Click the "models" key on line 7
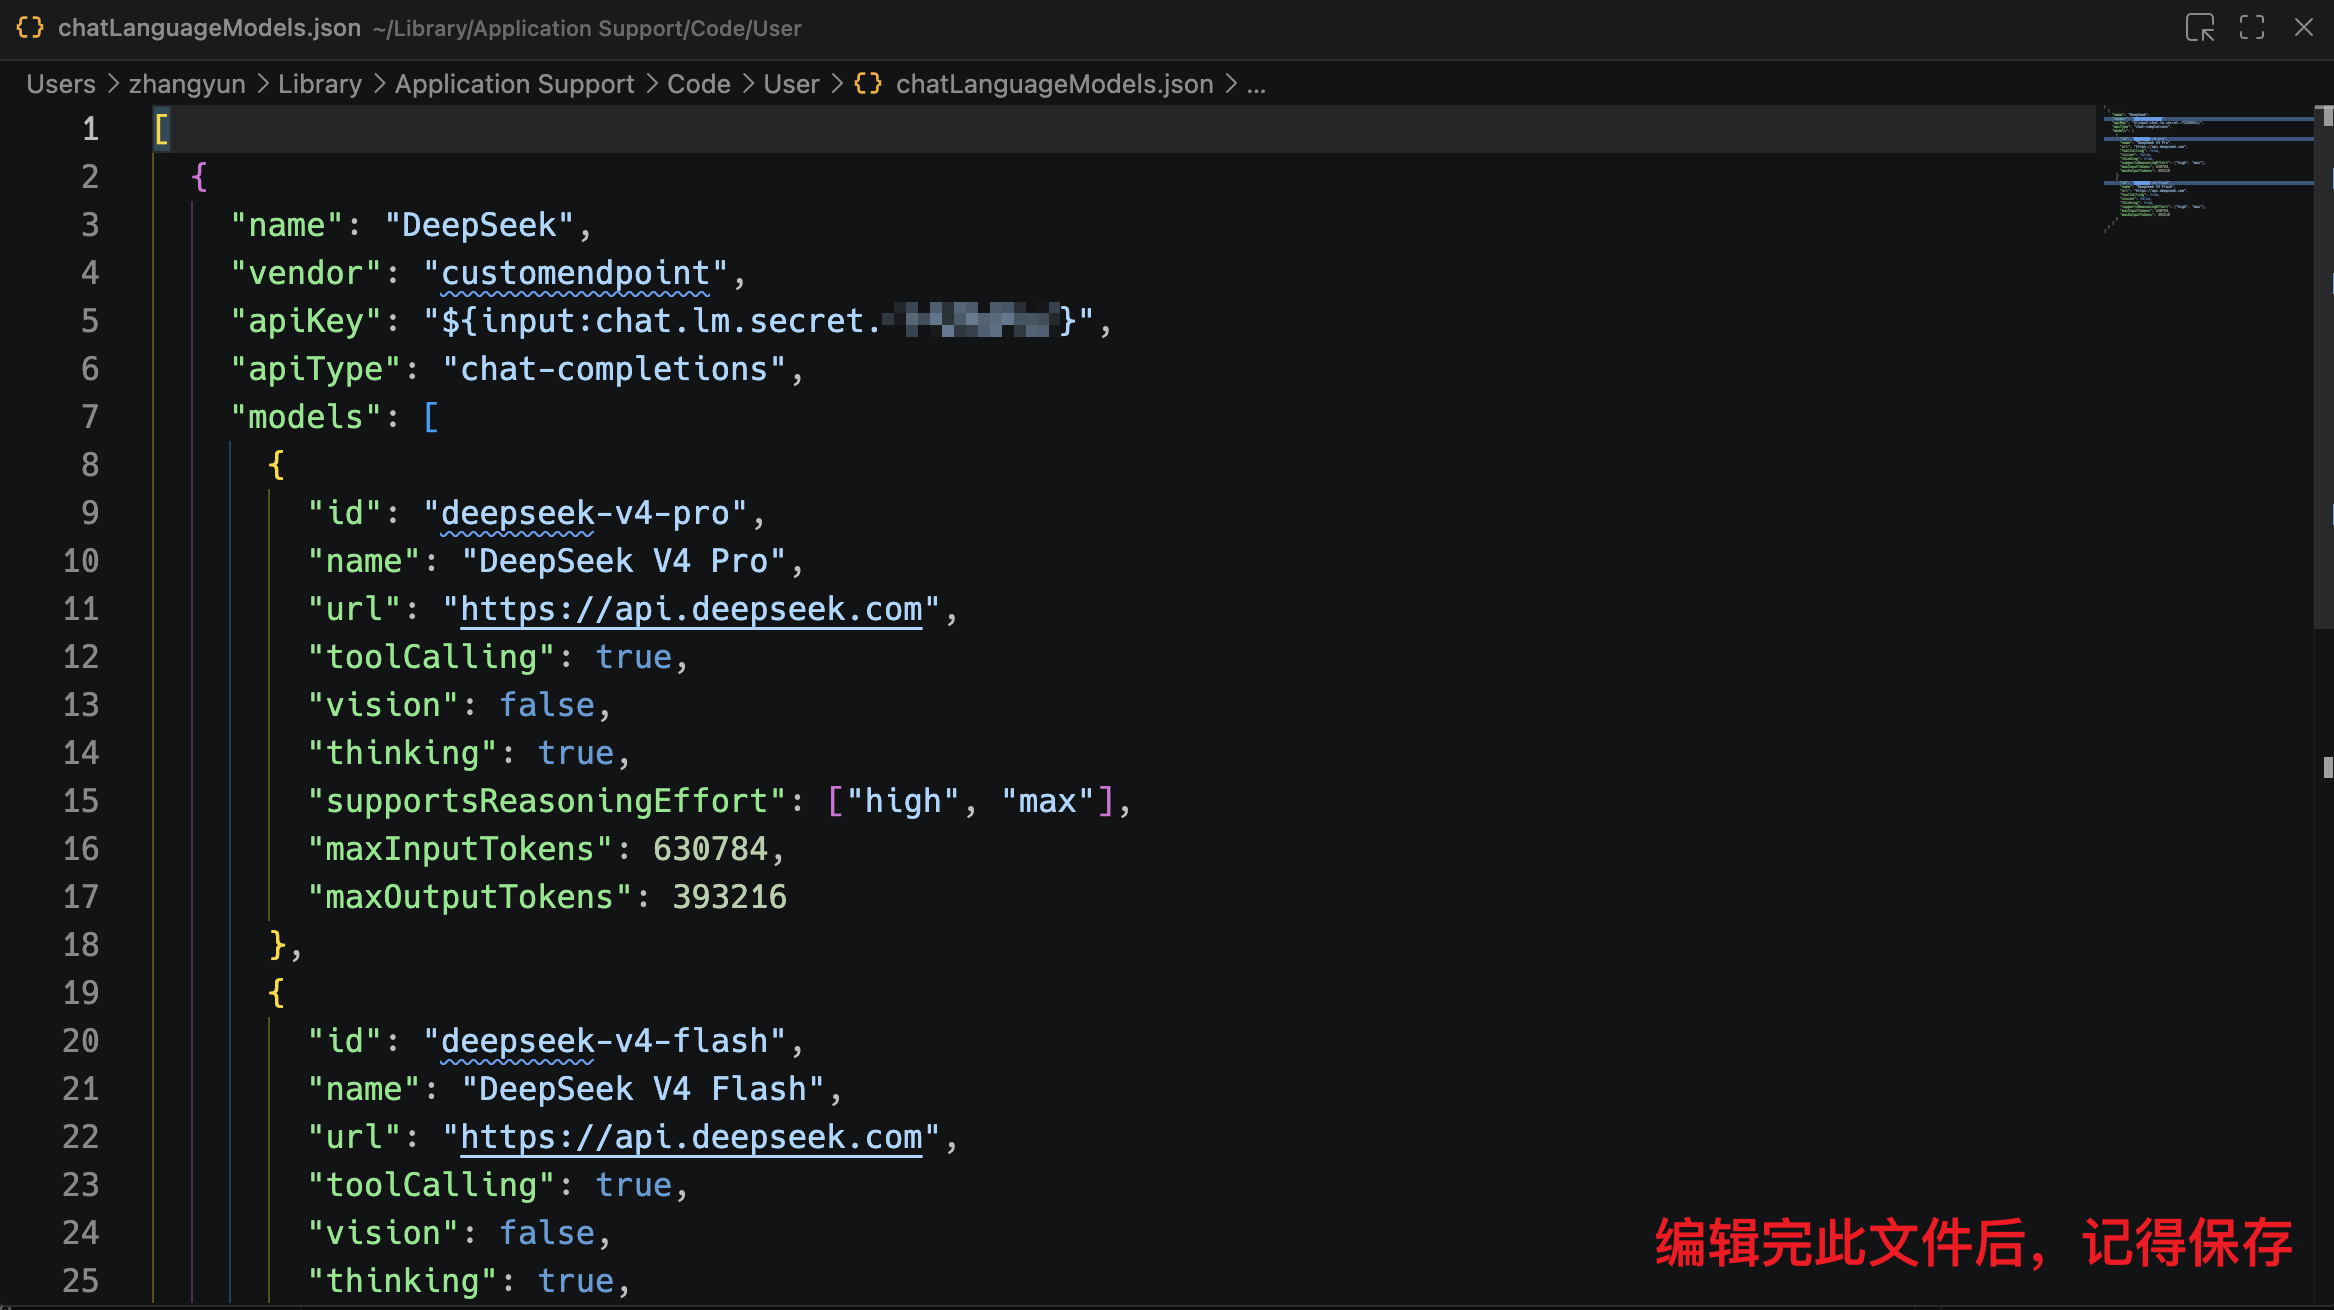The image size is (2334, 1310). [306, 417]
